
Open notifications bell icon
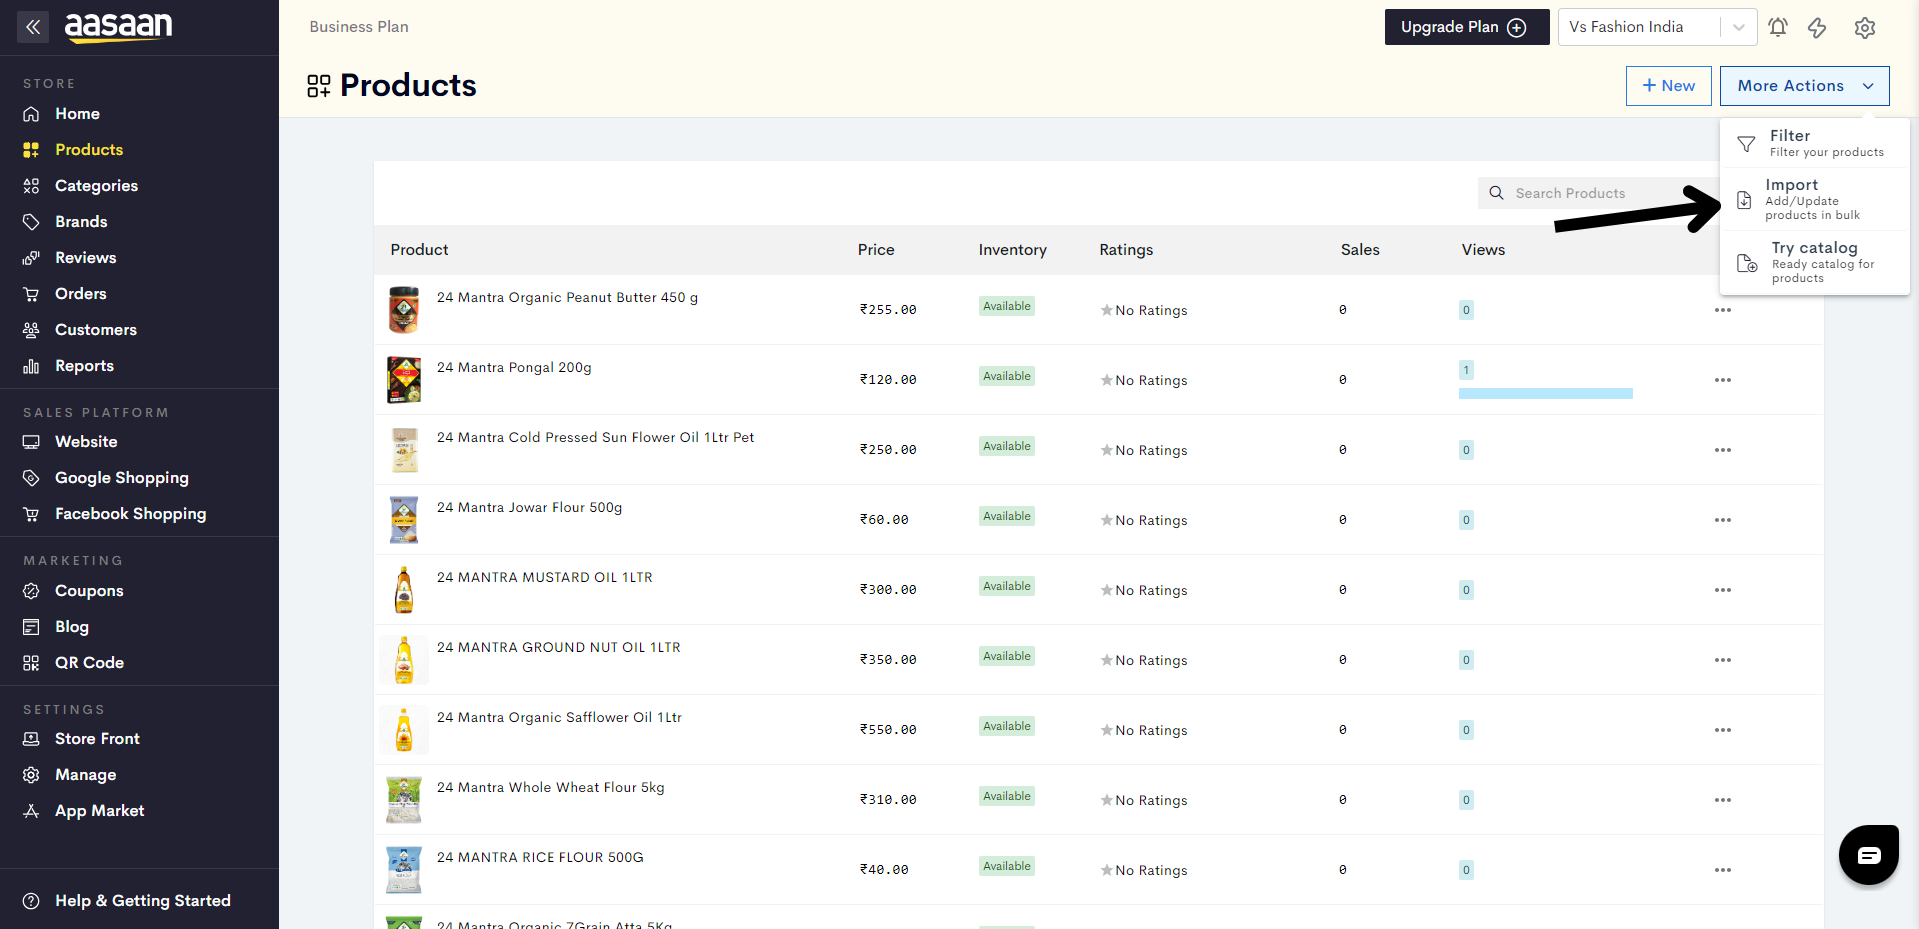[x=1778, y=27]
